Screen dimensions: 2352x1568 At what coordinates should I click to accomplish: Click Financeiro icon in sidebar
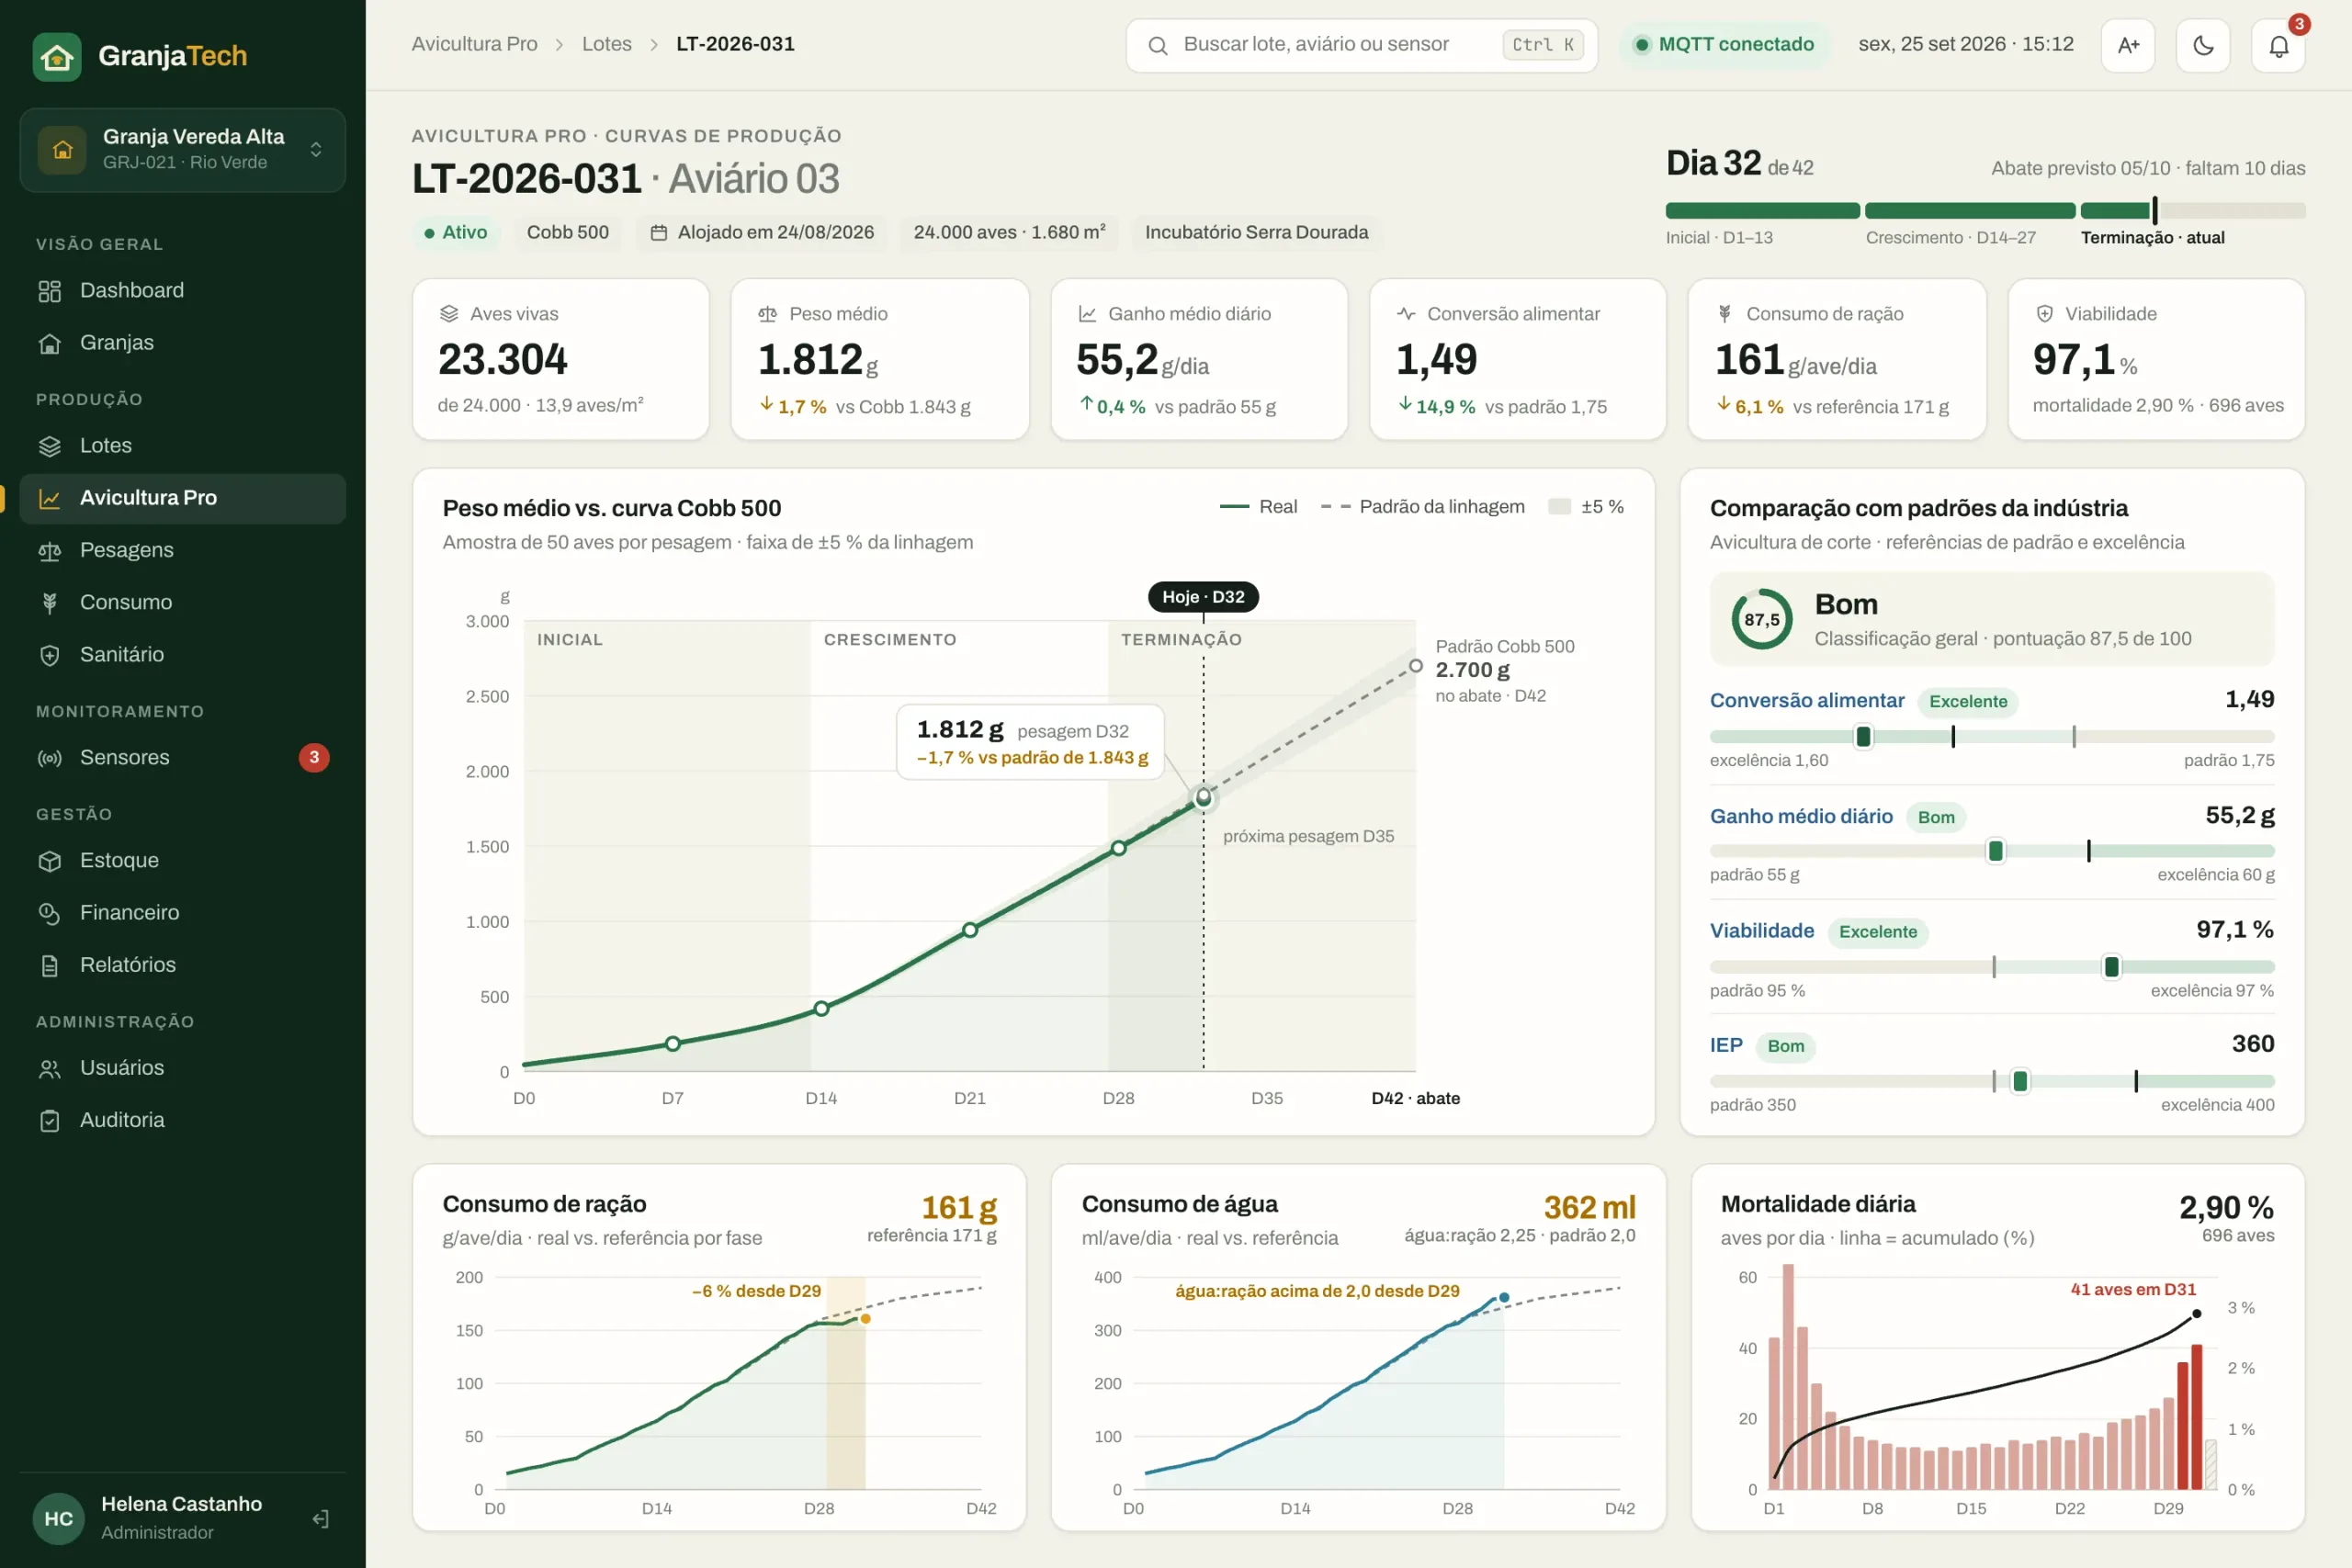click(x=49, y=913)
